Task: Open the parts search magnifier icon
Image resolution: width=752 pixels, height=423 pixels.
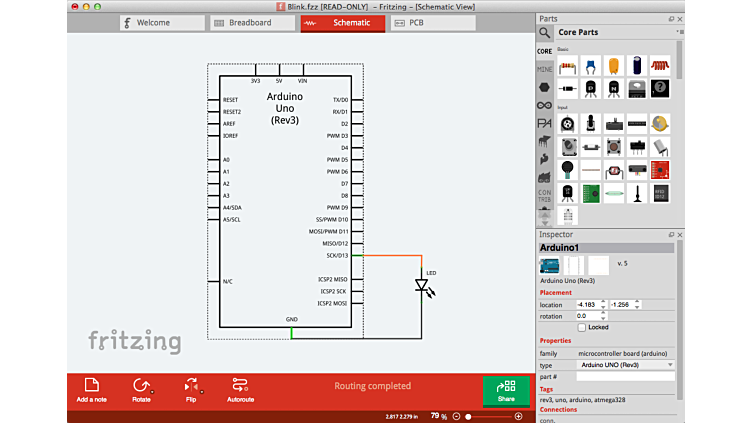Action: [x=545, y=32]
